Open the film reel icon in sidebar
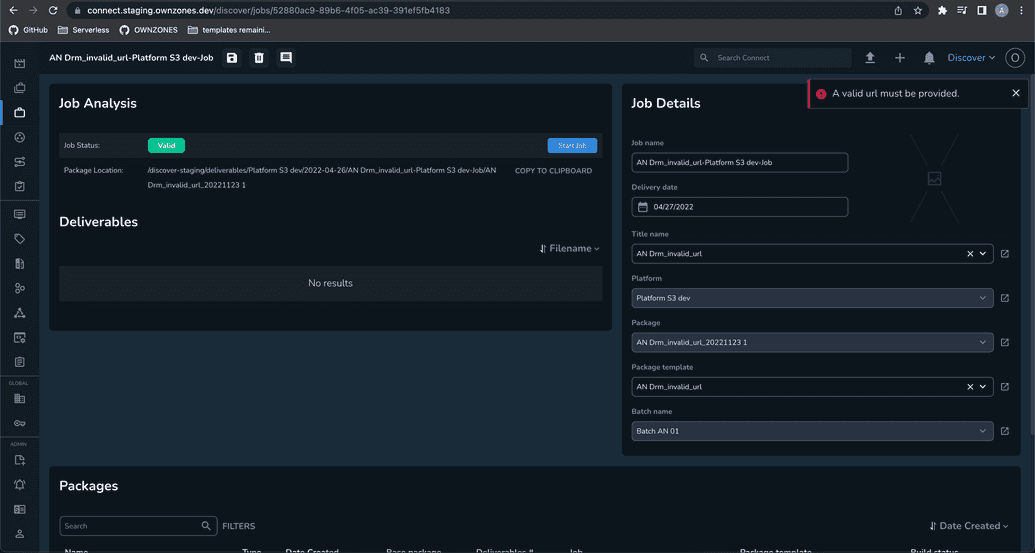 coord(20,137)
